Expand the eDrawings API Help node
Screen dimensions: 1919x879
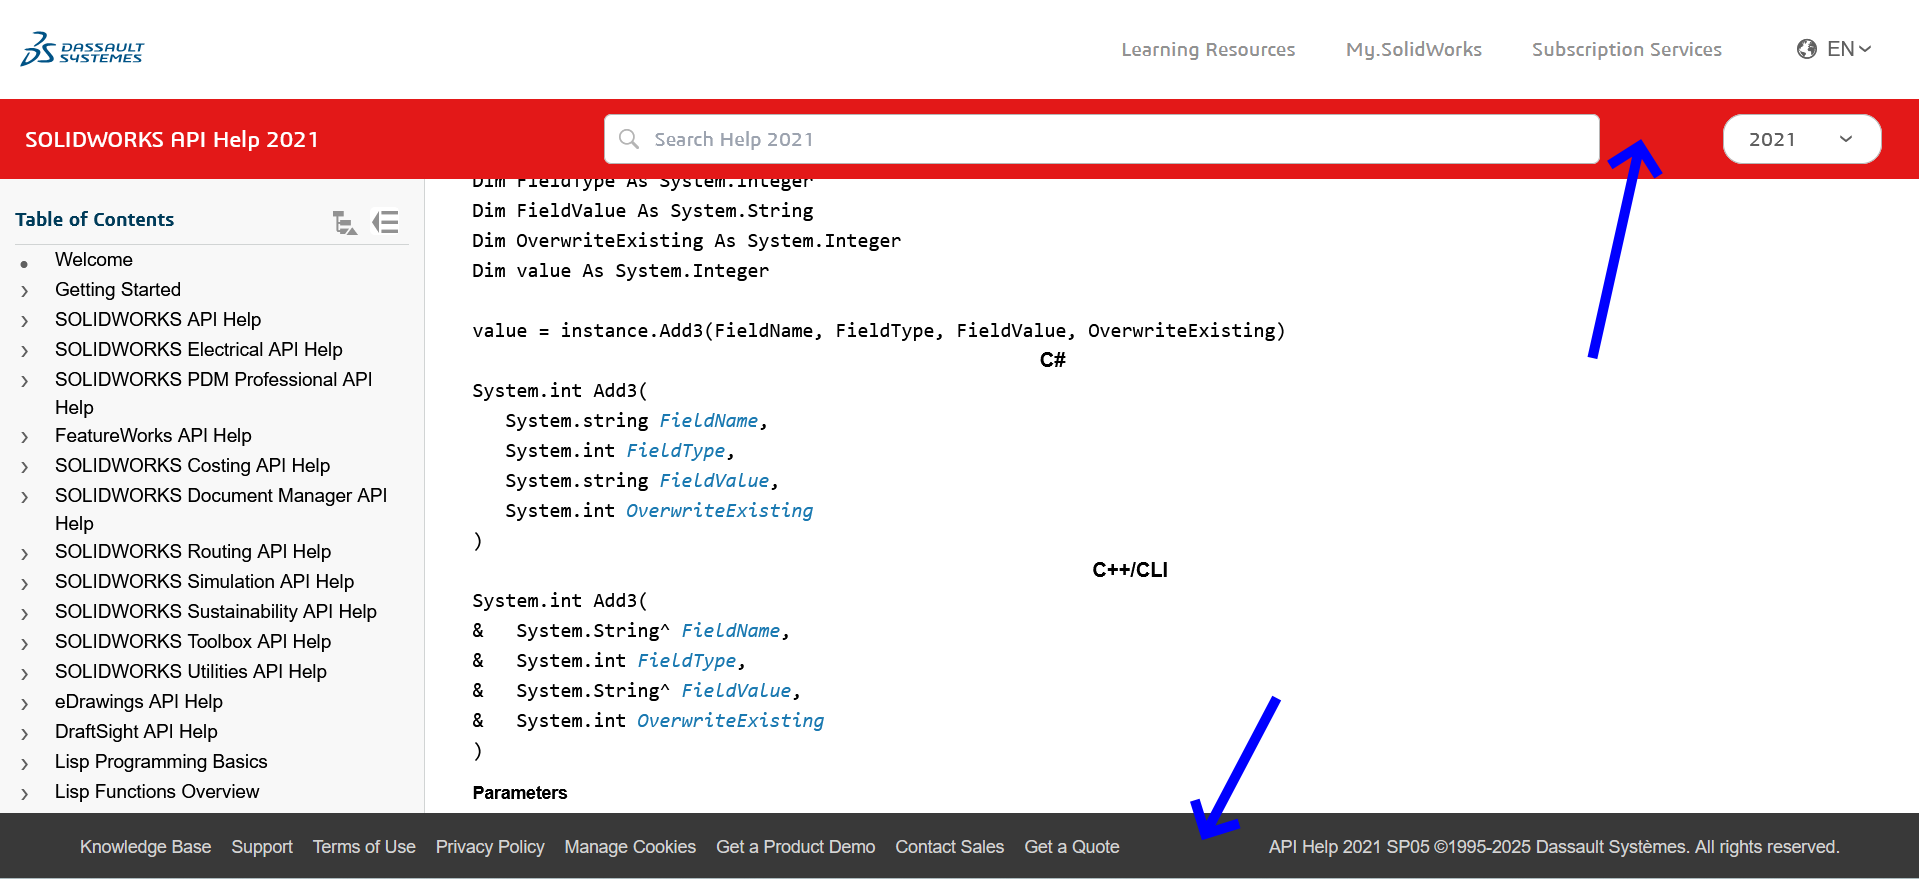[25, 703]
